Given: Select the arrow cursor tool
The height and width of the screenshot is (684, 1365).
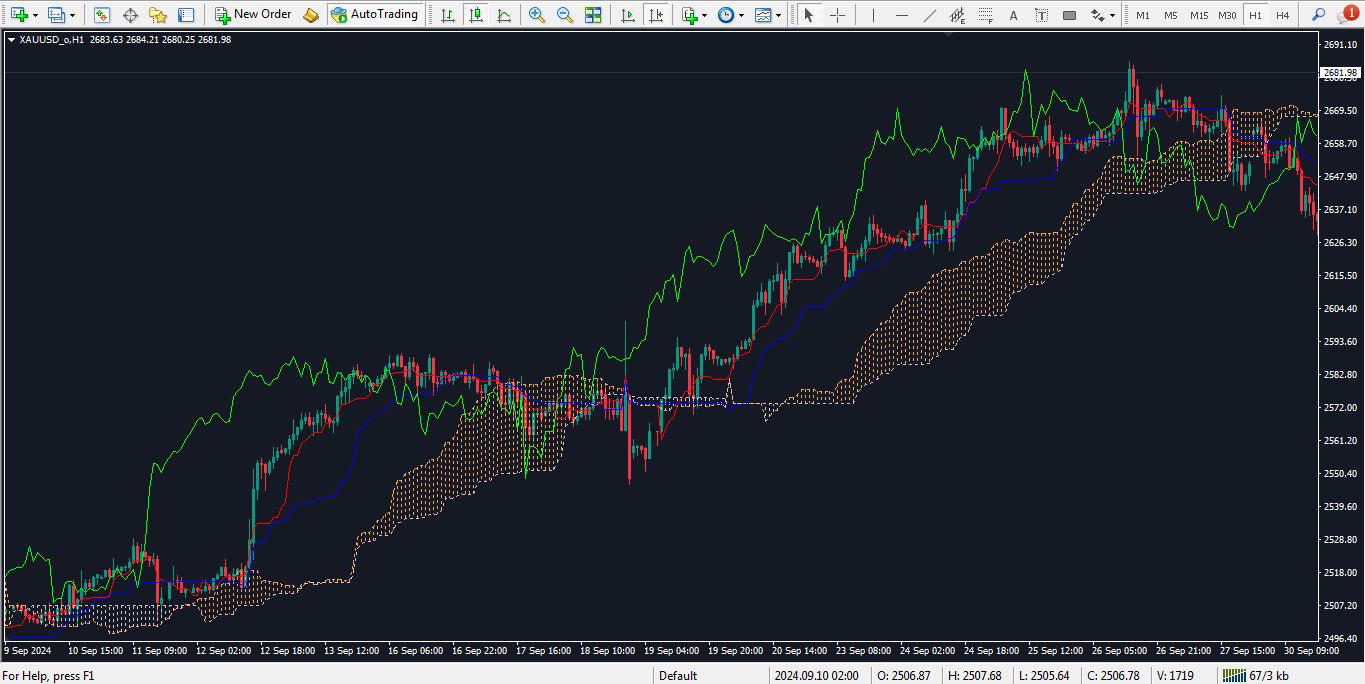Looking at the screenshot, I should coord(809,15).
